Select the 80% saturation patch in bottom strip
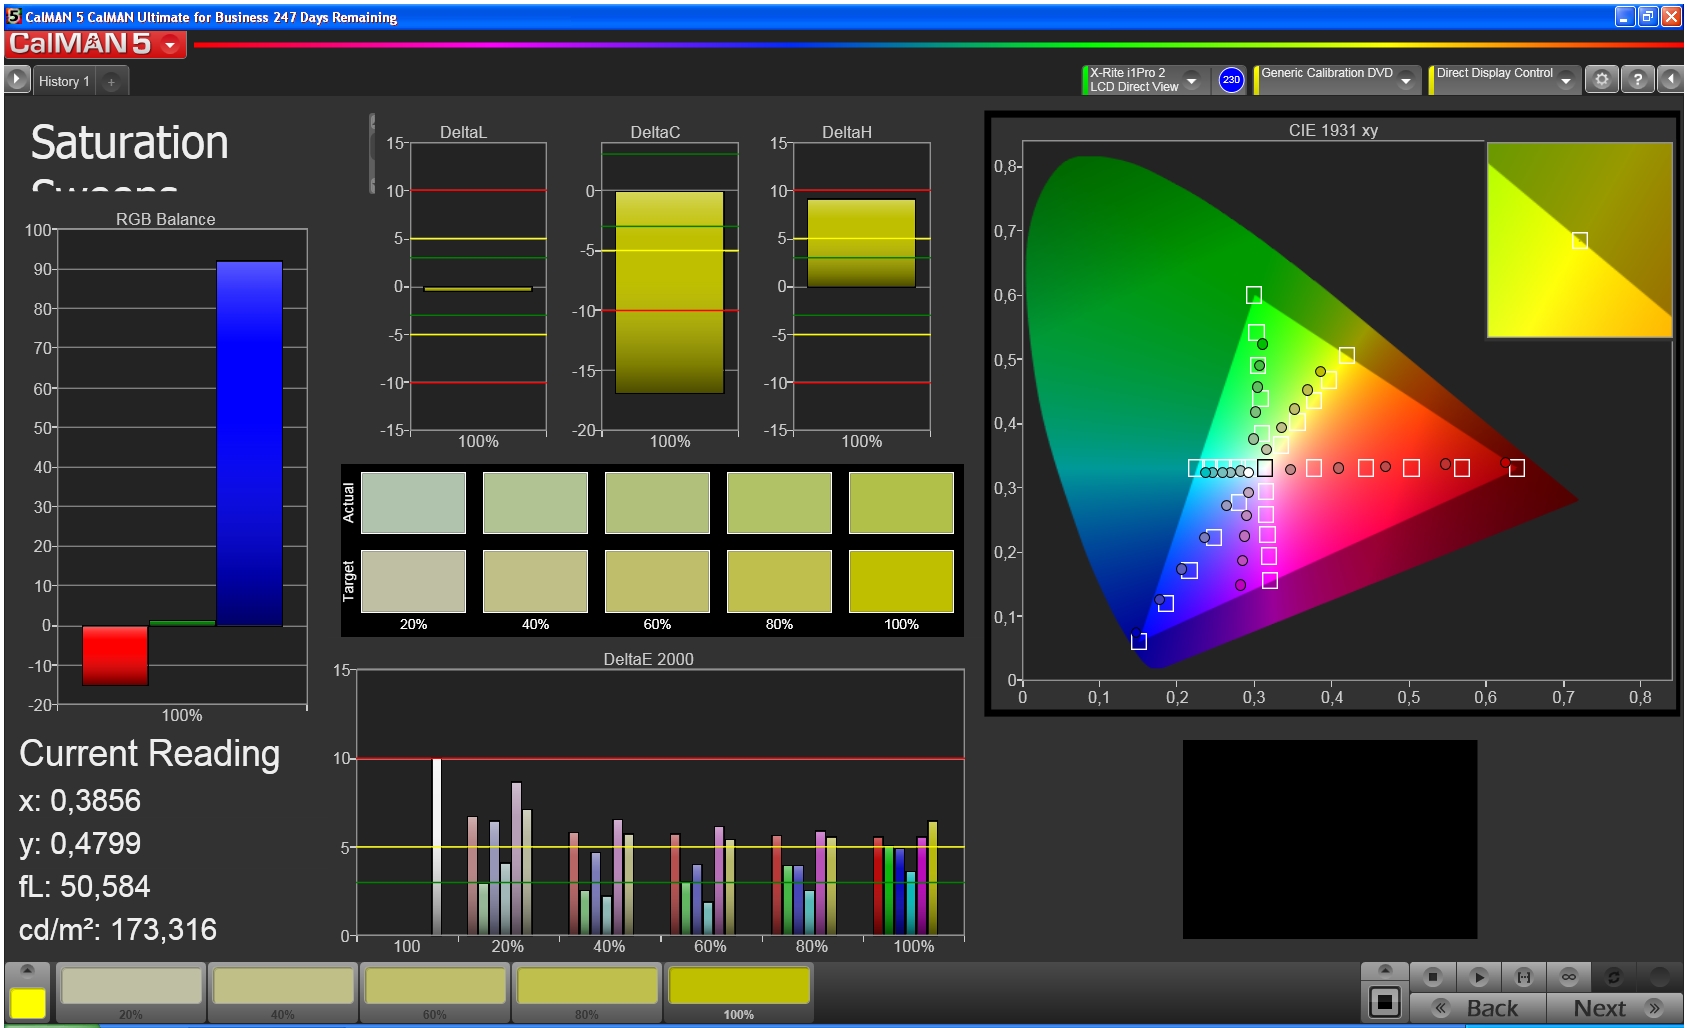The width and height of the screenshot is (1688, 1028). click(x=587, y=992)
